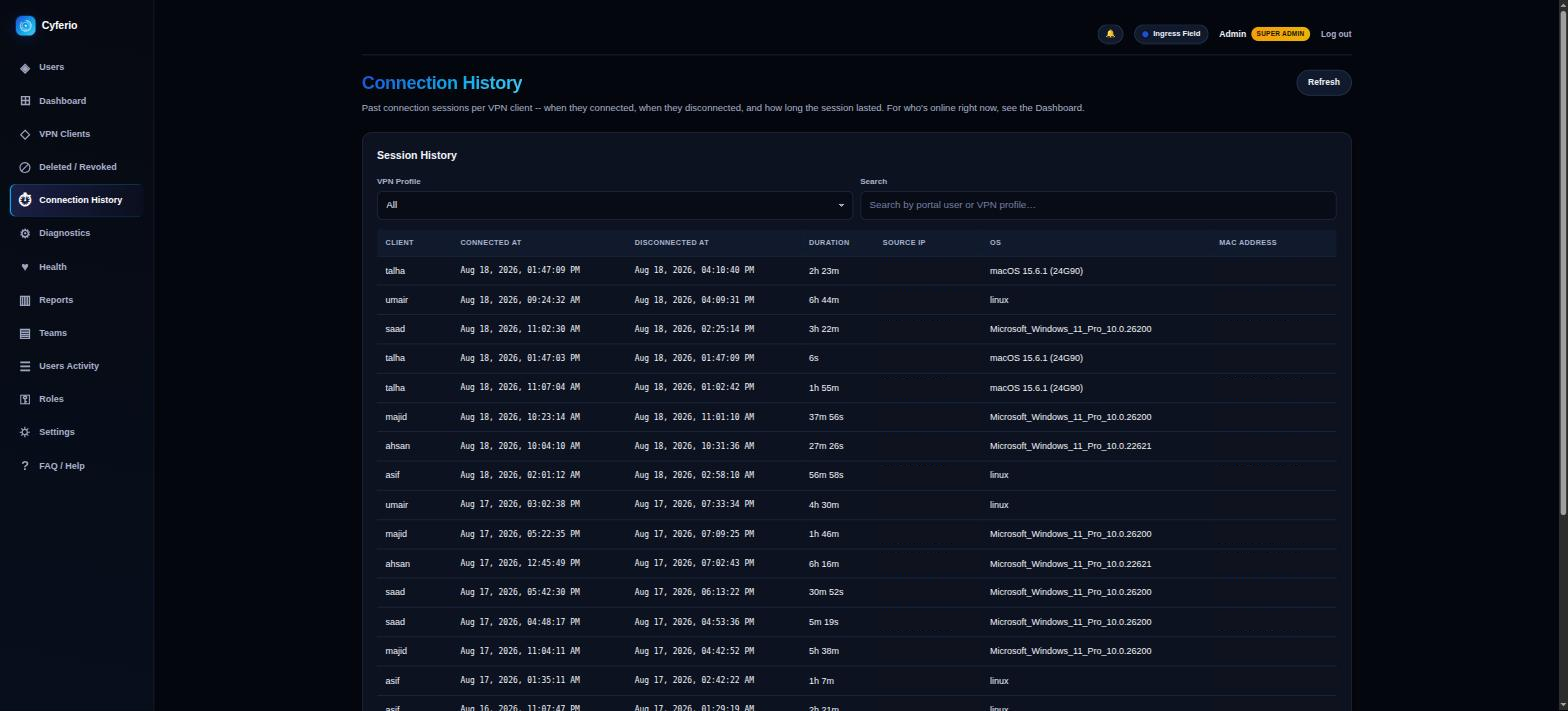Click the 5m 19s duration cell

(823, 622)
